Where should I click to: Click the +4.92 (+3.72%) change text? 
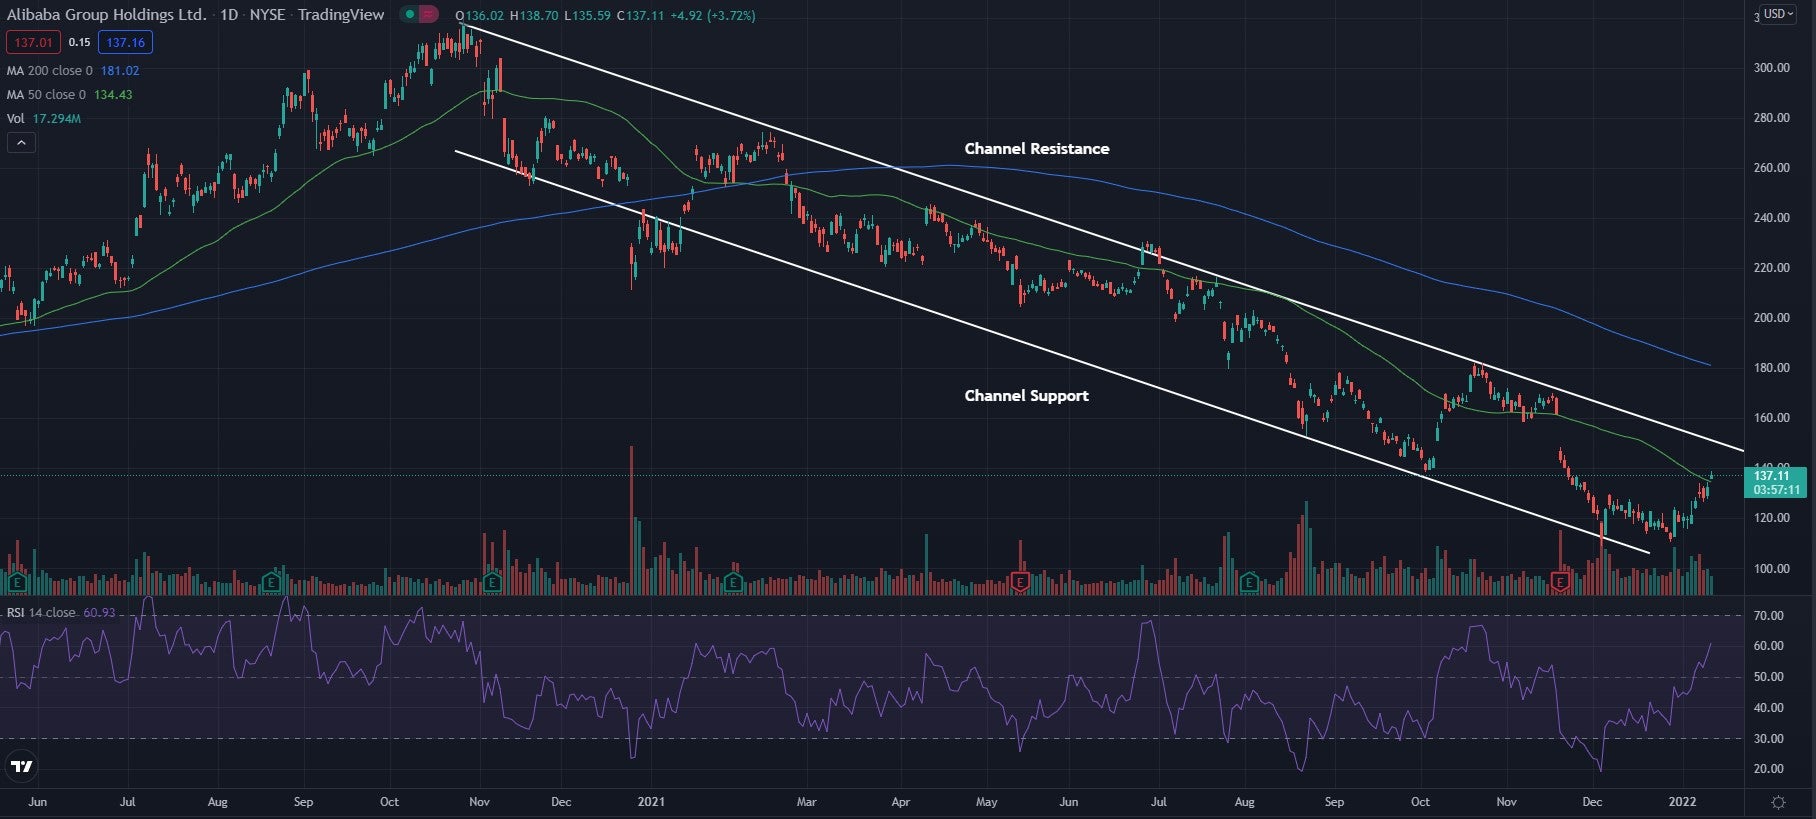tap(713, 16)
